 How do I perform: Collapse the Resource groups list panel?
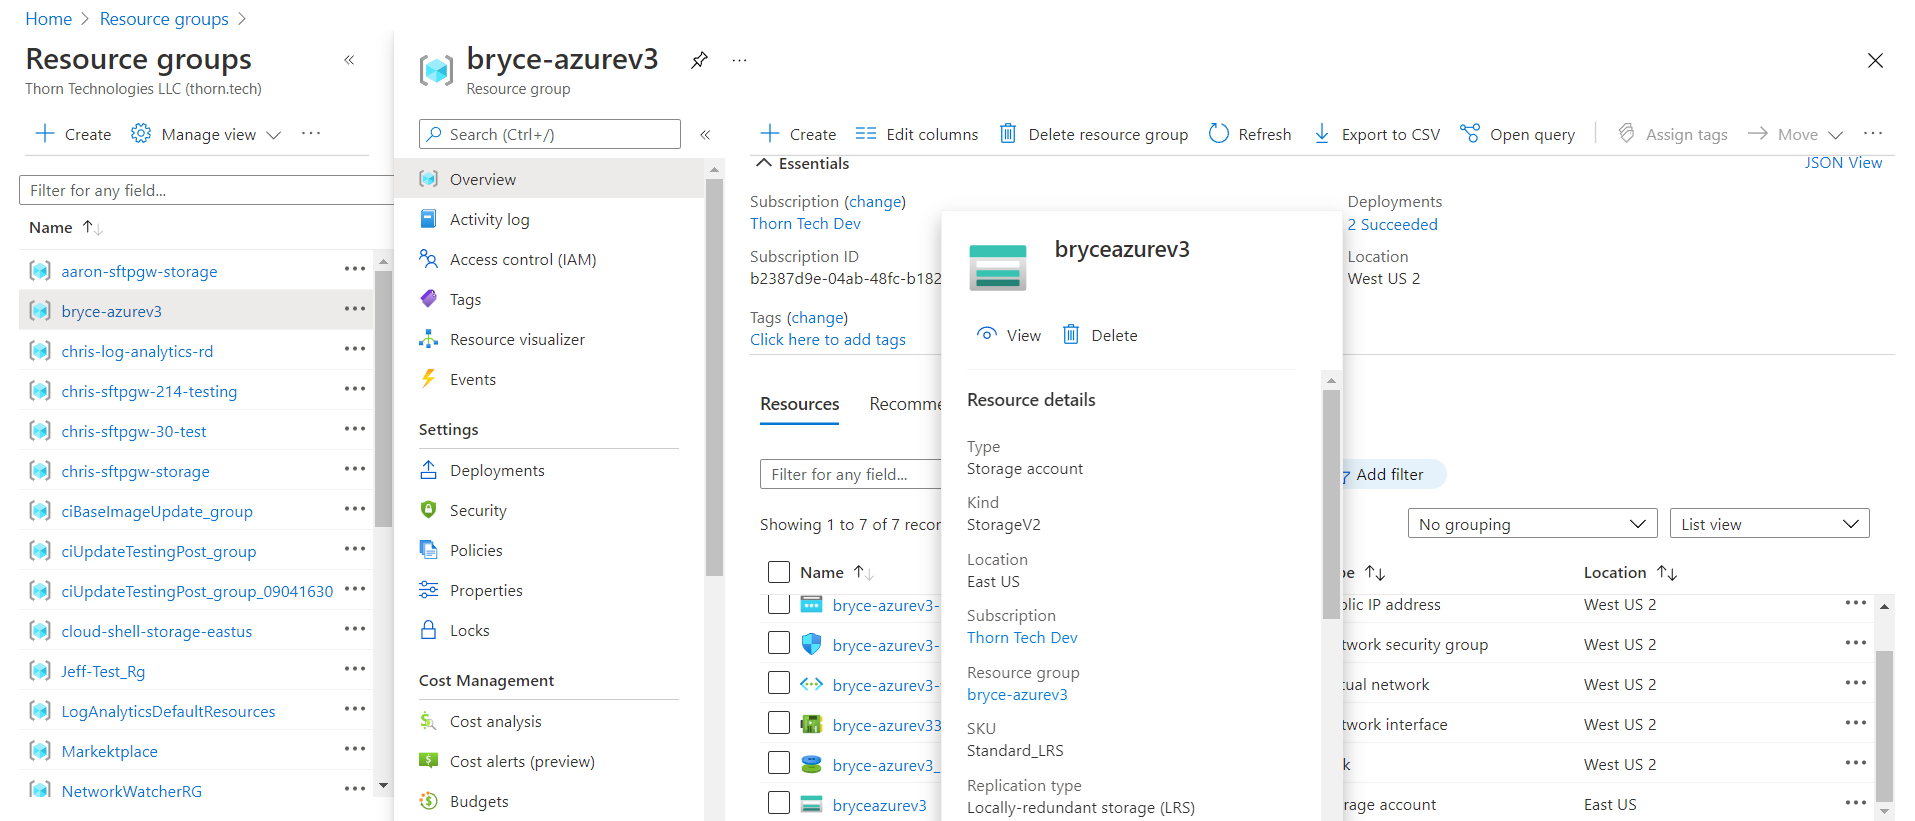coord(349,60)
